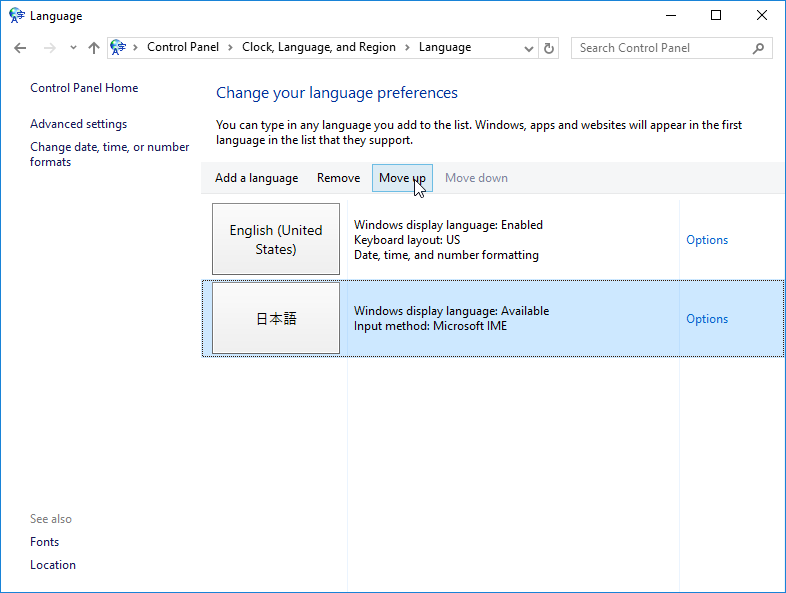Focus the Search Control Panel field
The height and width of the screenshot is (593, 786).
coord(660,48)
